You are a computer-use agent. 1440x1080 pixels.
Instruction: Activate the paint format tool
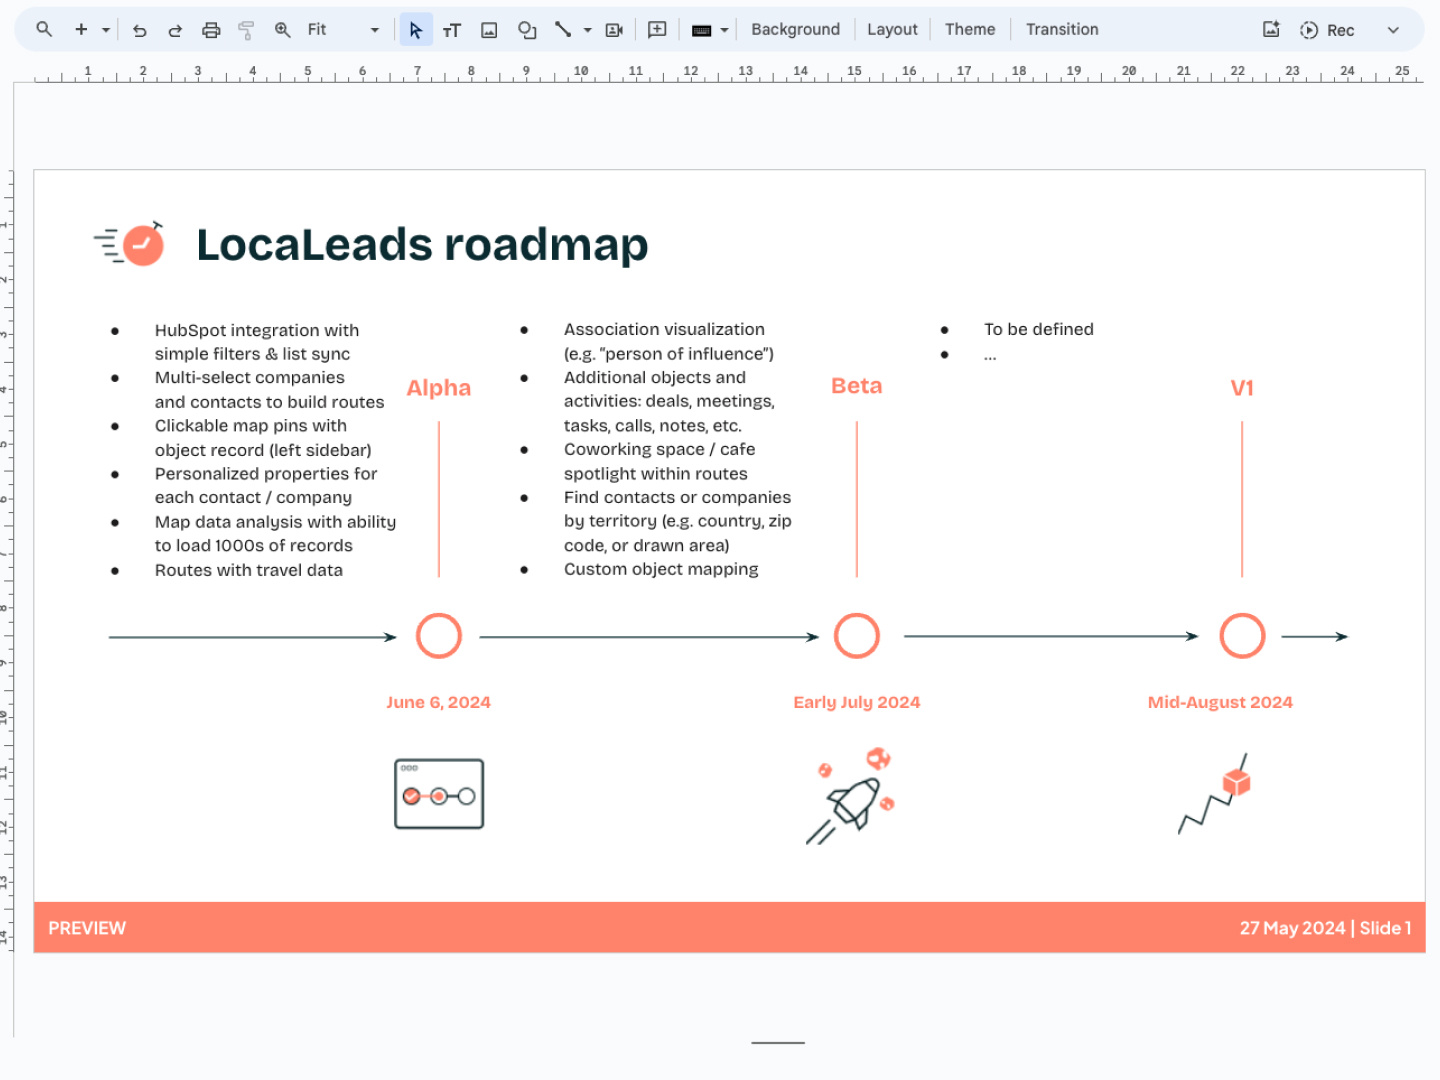[246, 30]
